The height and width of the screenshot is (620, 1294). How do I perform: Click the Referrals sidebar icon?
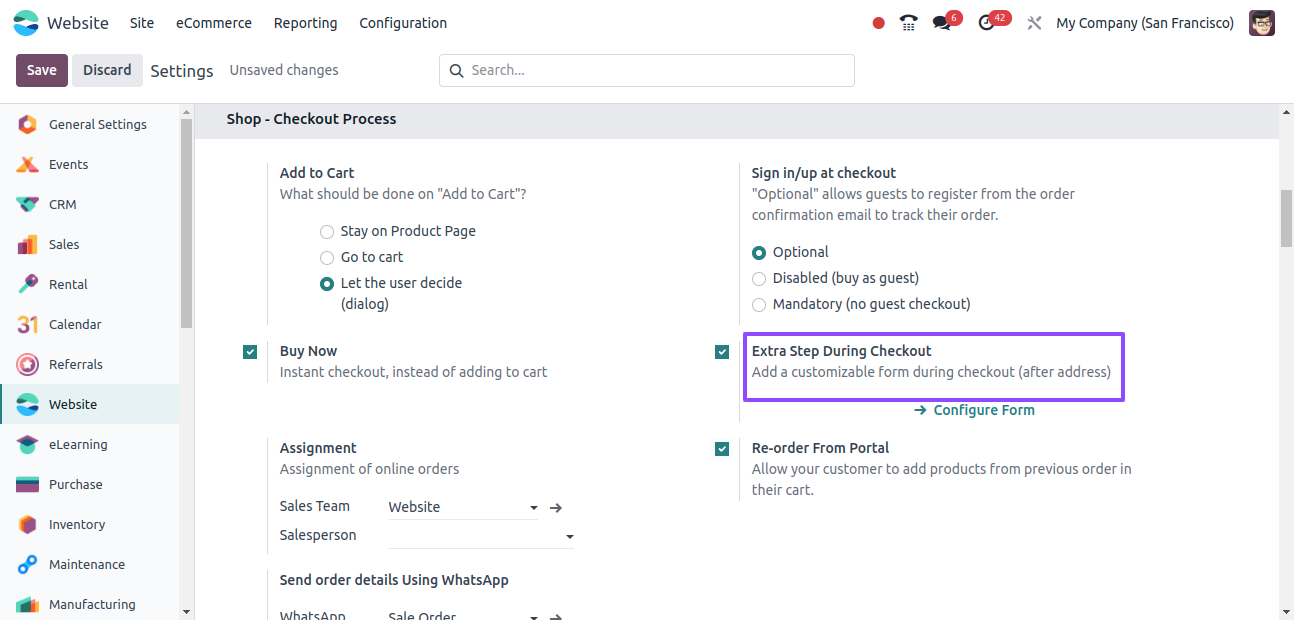pyautogui.click(x=28, y=364)
